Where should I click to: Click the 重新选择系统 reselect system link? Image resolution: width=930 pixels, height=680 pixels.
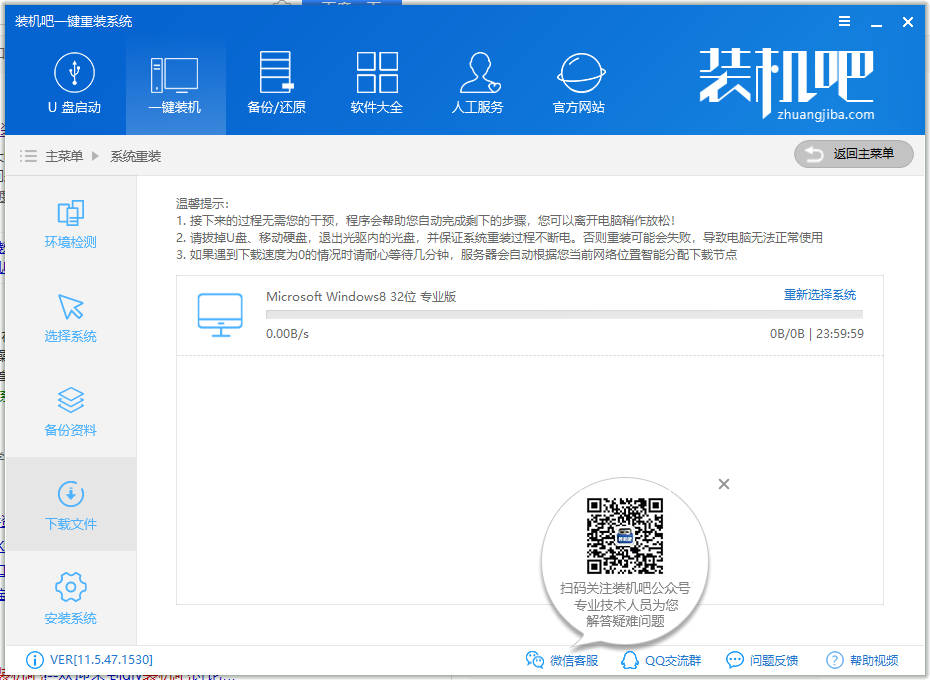(819, 295)
